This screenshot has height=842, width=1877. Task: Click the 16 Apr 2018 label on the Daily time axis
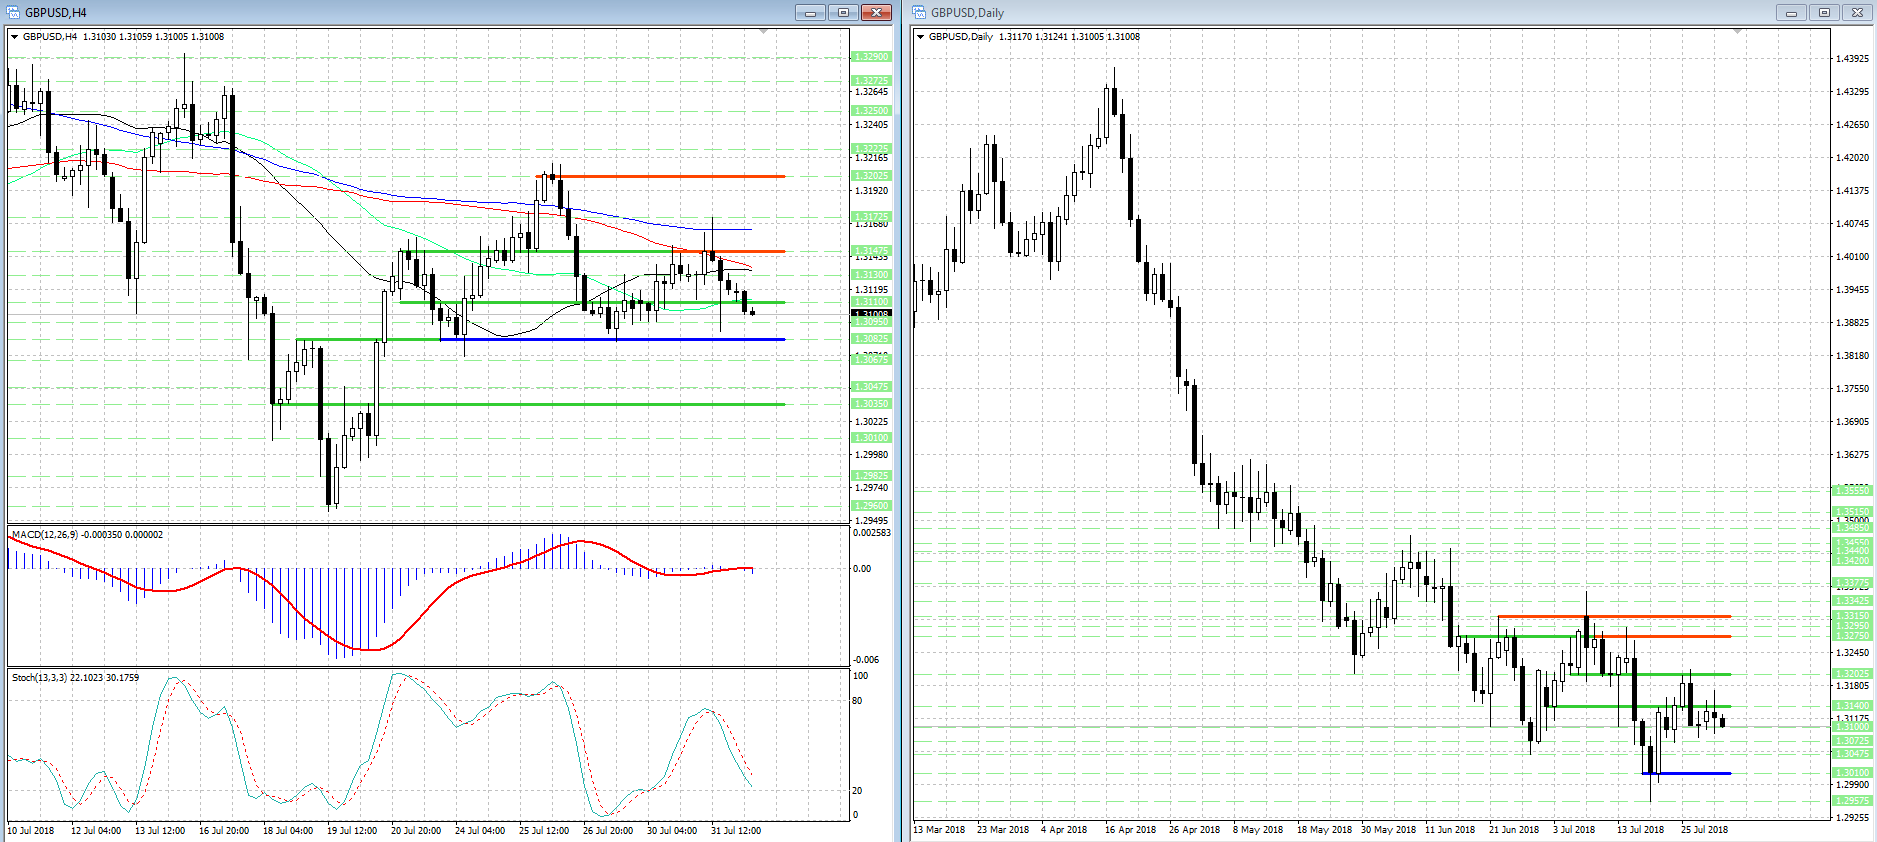(x=1130, y=830)
